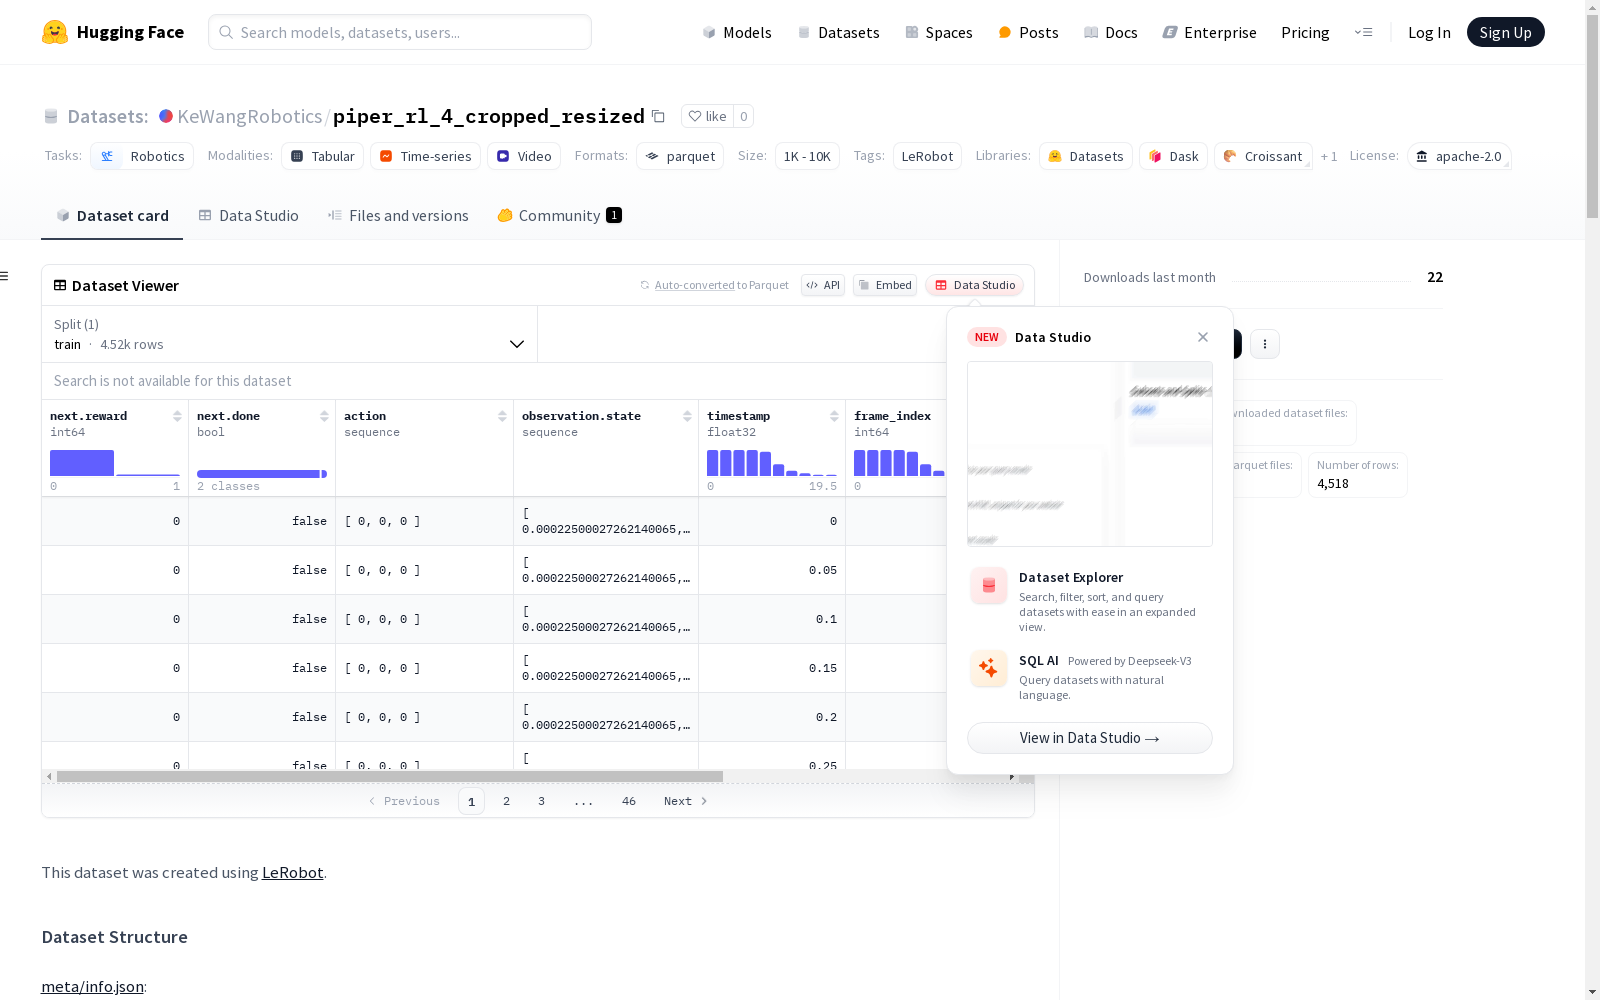Go to page 2 of the table
Viewport: 1600px width, 1000px height.
coord(507,801)
